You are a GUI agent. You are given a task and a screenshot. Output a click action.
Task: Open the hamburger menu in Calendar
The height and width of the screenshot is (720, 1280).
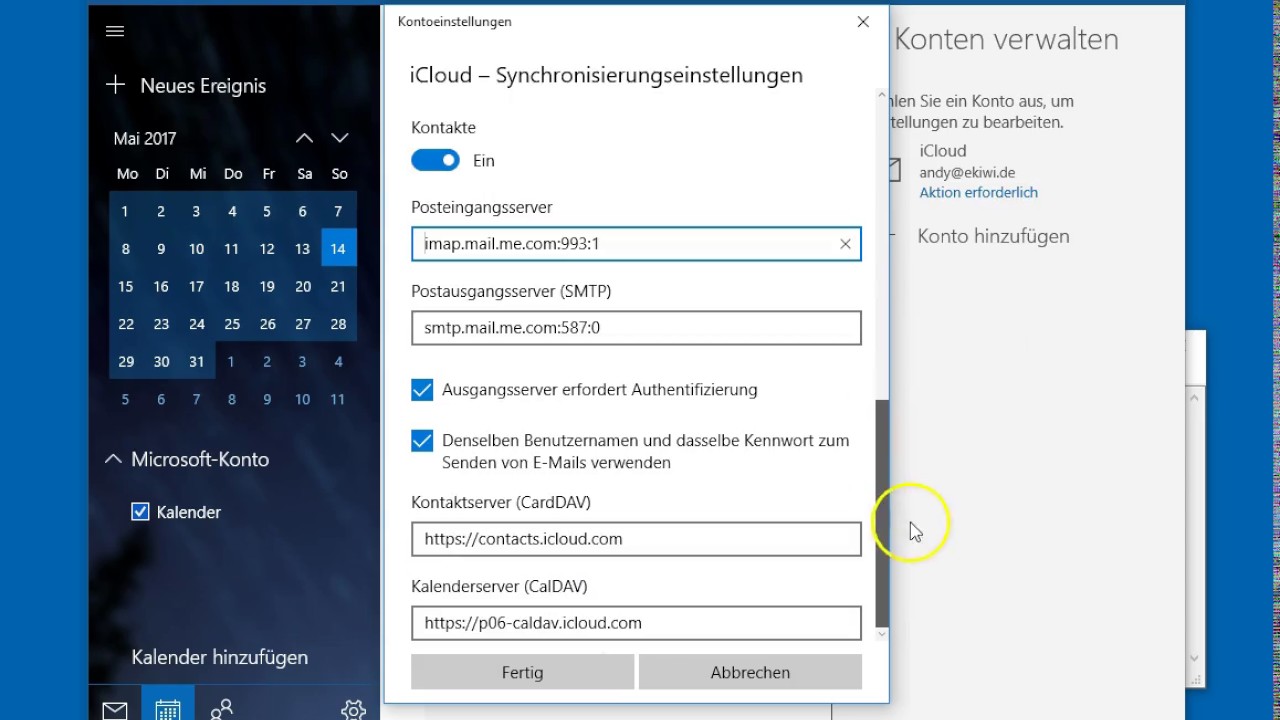point(115,31)
